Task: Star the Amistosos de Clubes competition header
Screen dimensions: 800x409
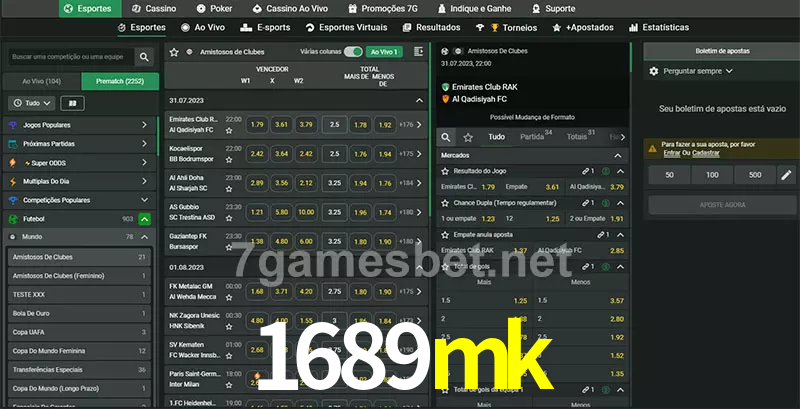Action: (x=174, y=51)
